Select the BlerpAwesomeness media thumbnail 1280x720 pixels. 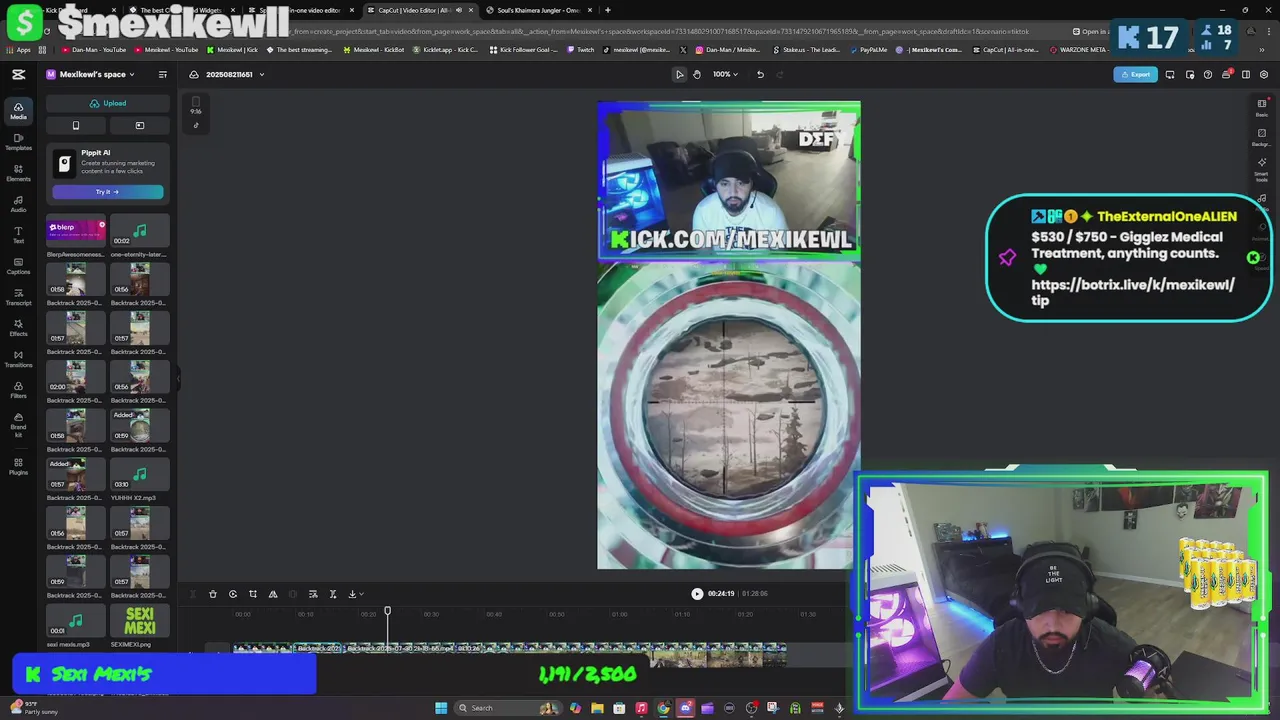76,232
